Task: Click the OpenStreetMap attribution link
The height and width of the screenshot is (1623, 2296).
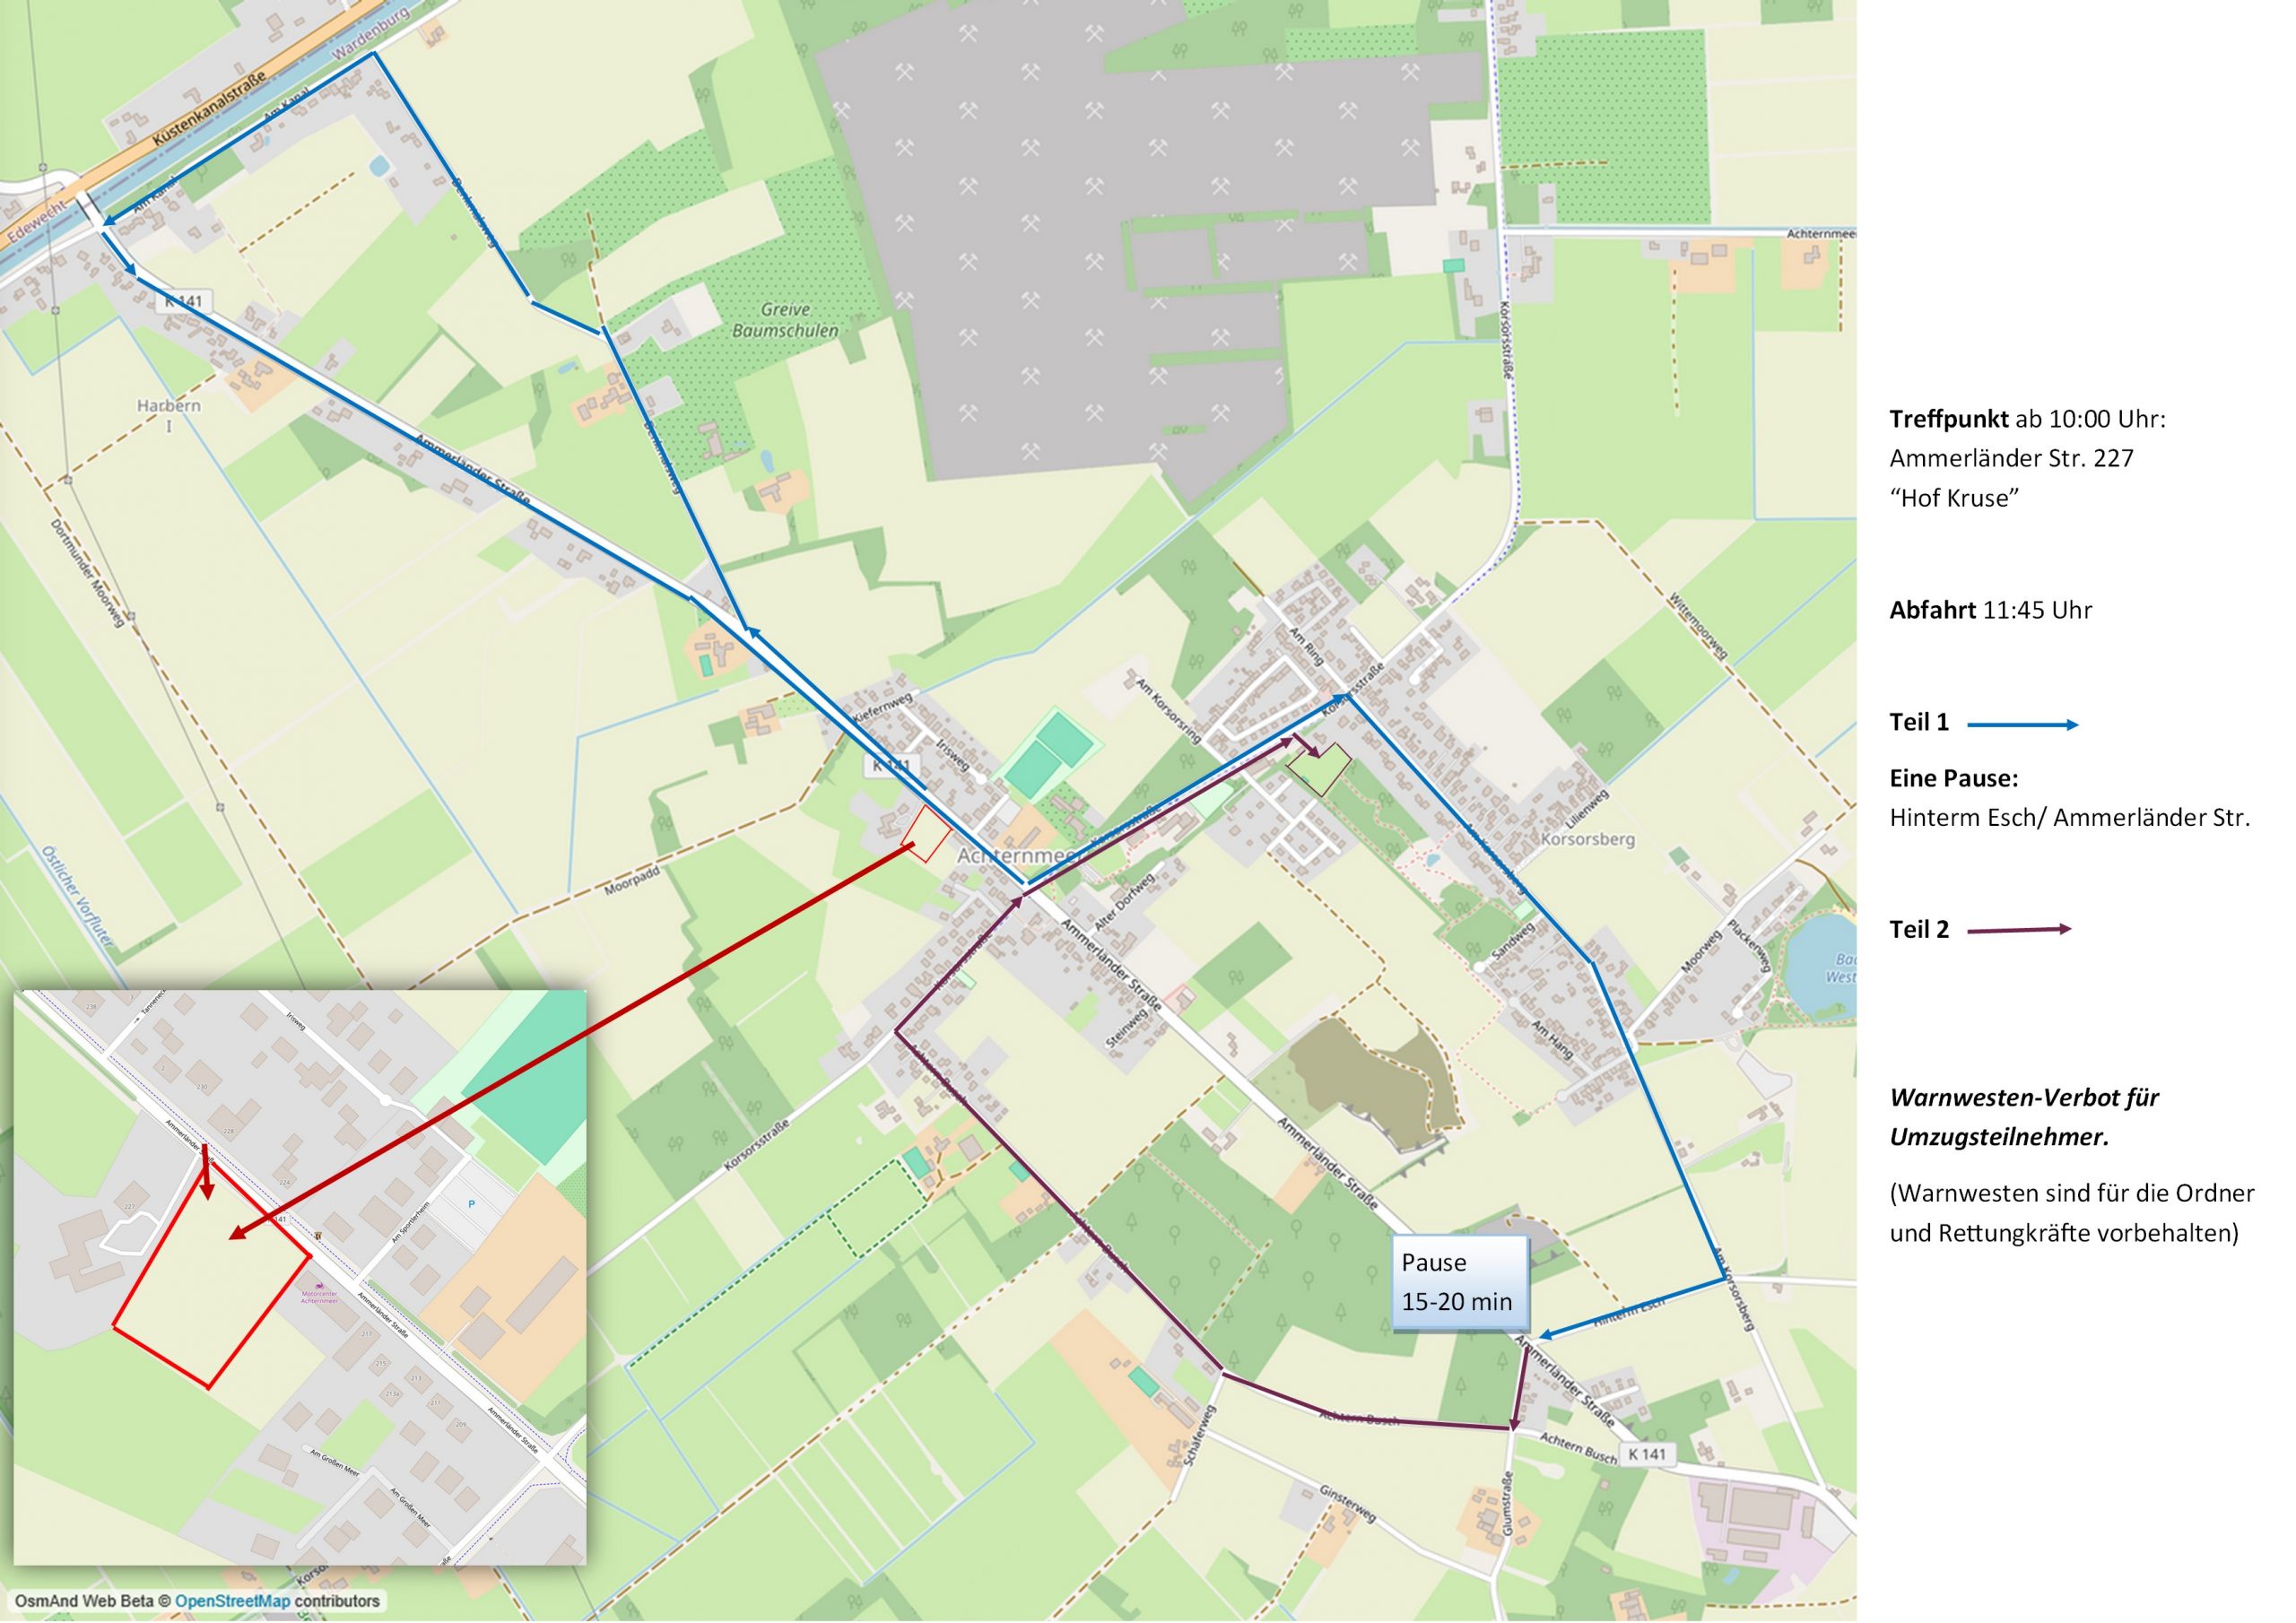Action: pos(232,1601)
